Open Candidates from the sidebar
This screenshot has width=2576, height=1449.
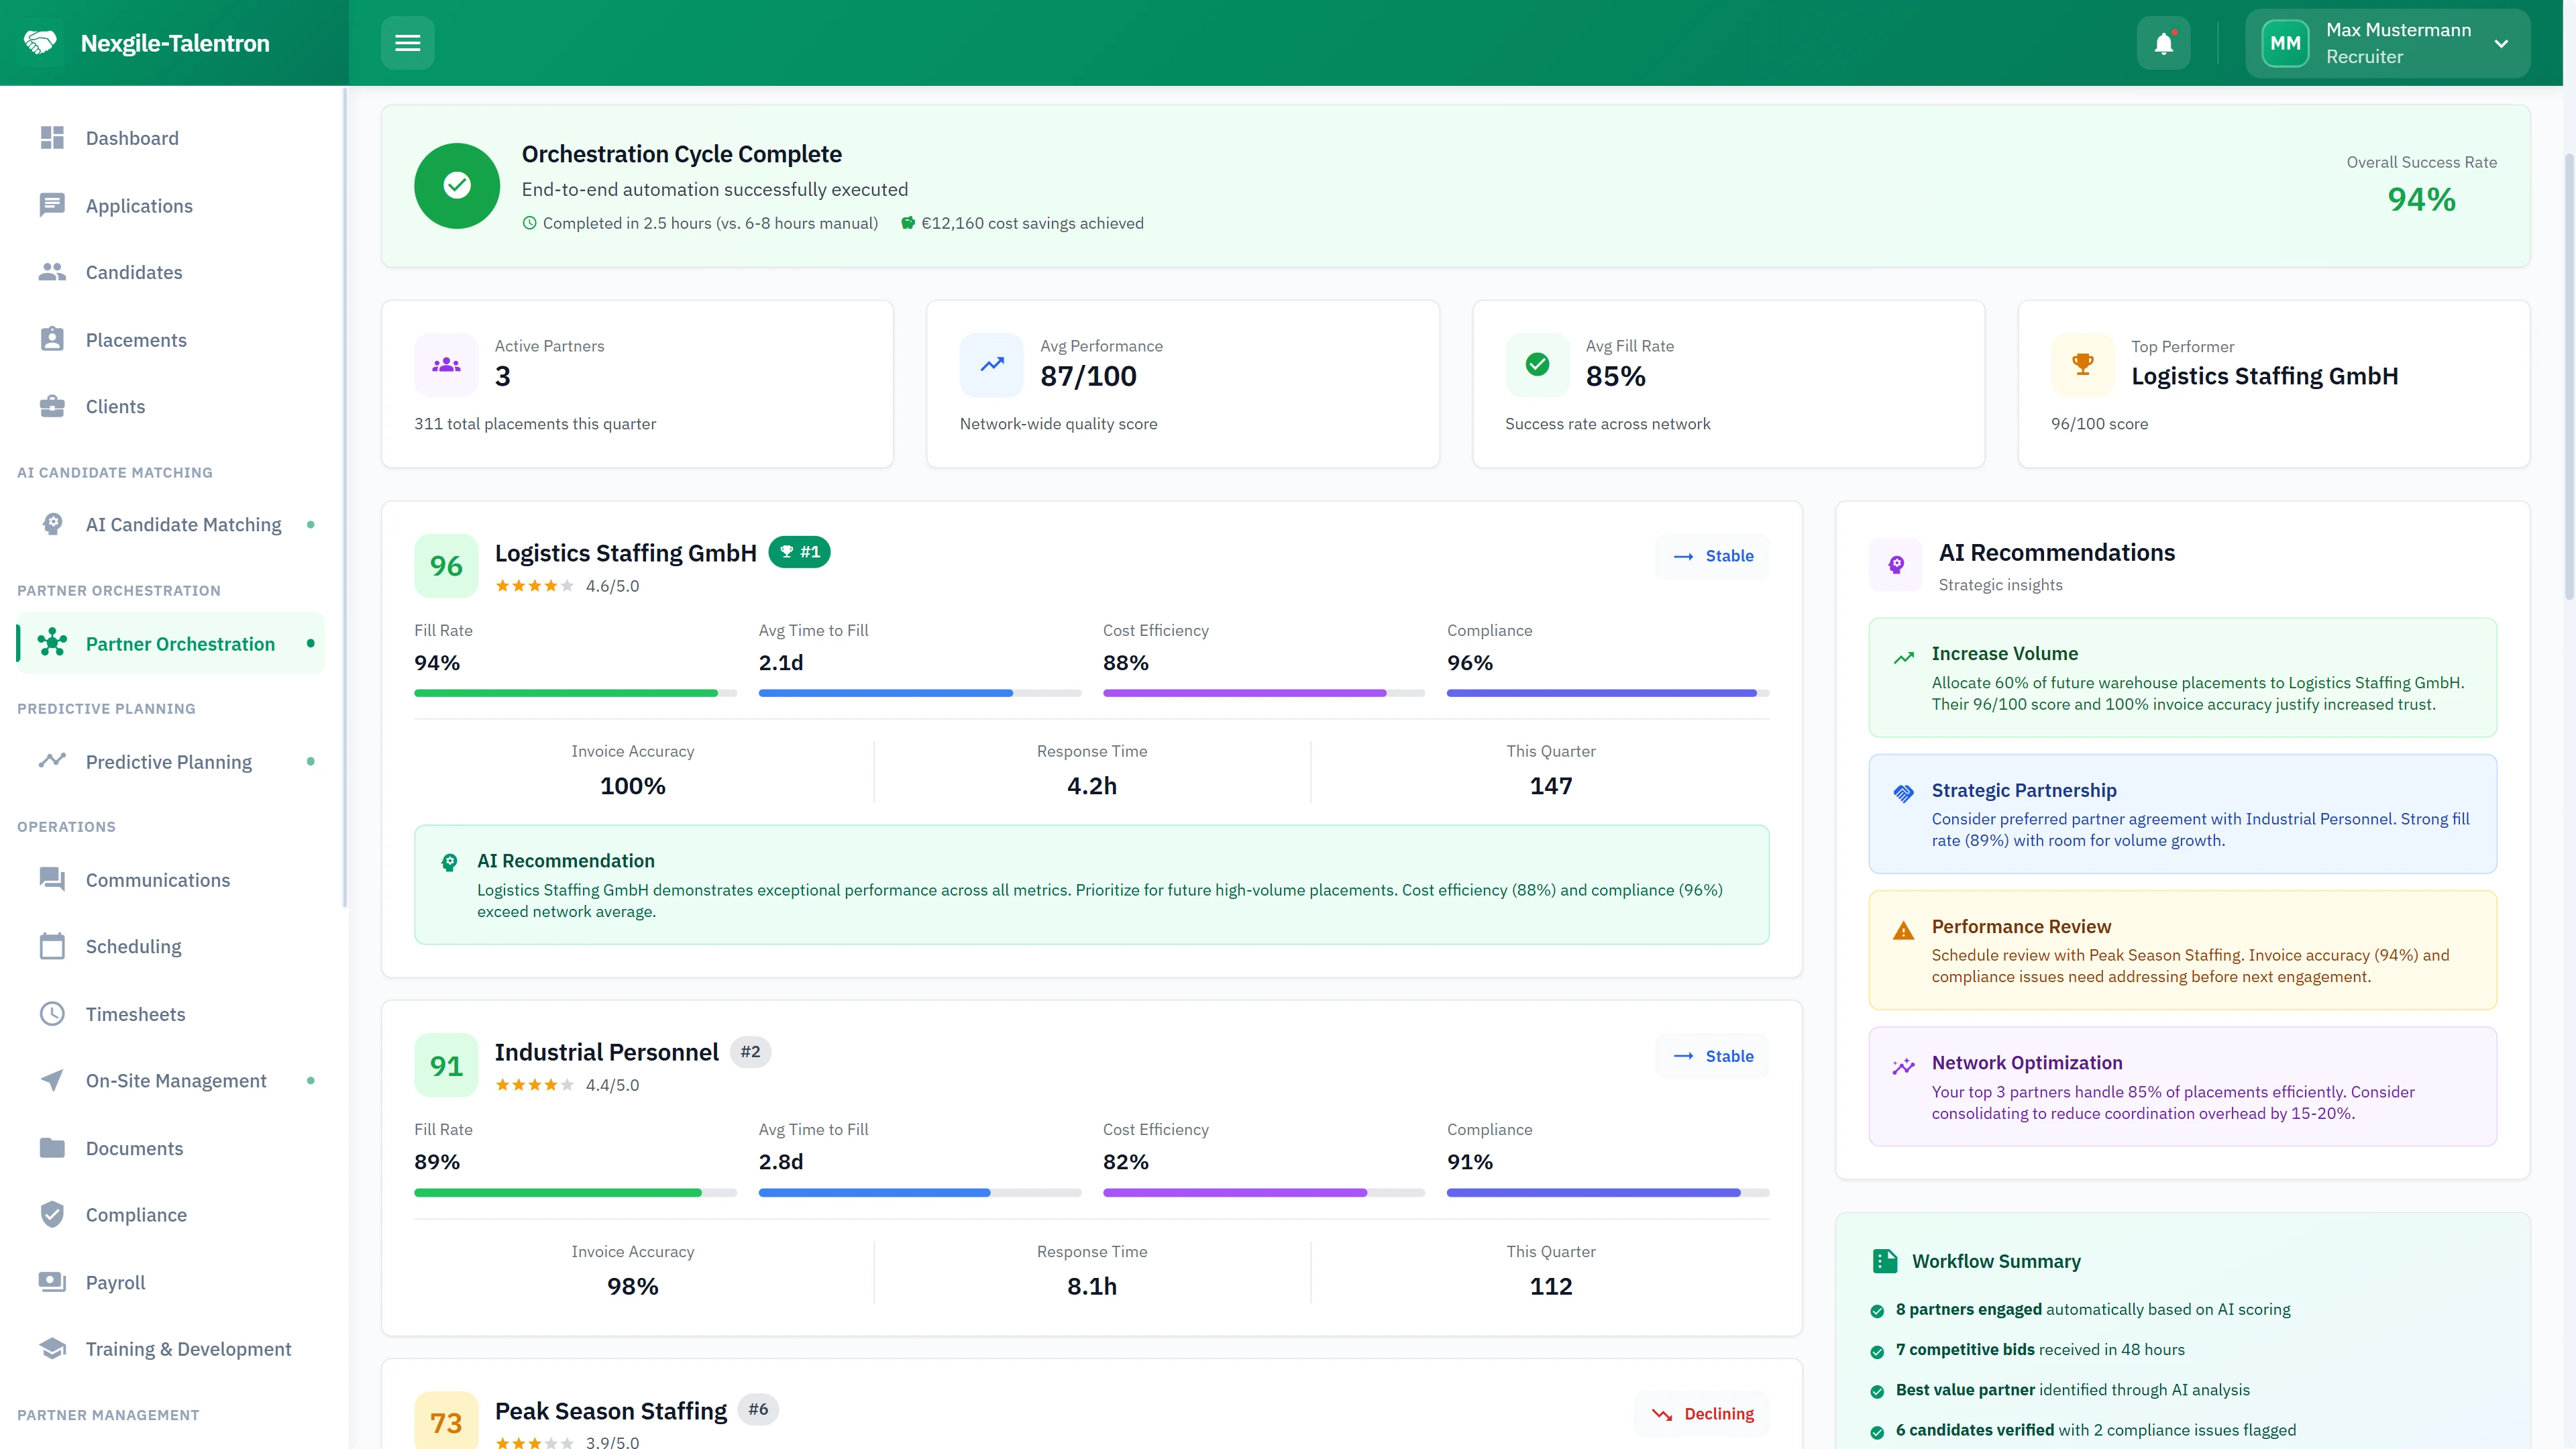53,272
